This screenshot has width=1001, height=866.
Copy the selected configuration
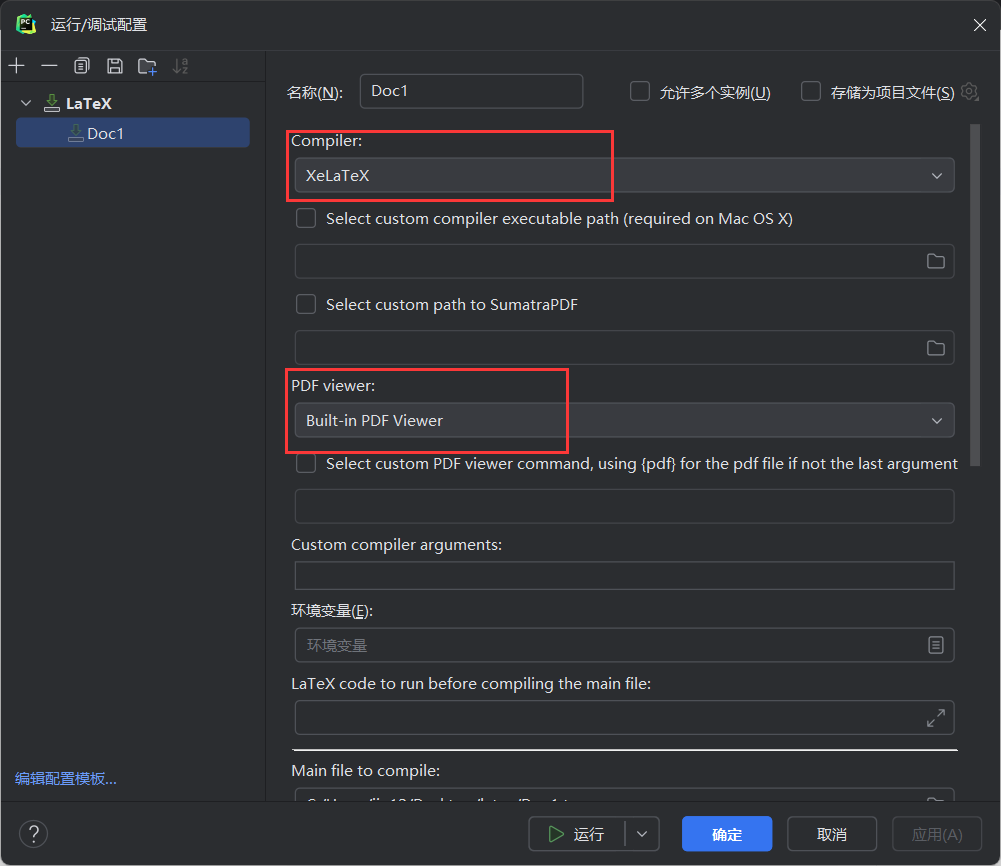82,66
